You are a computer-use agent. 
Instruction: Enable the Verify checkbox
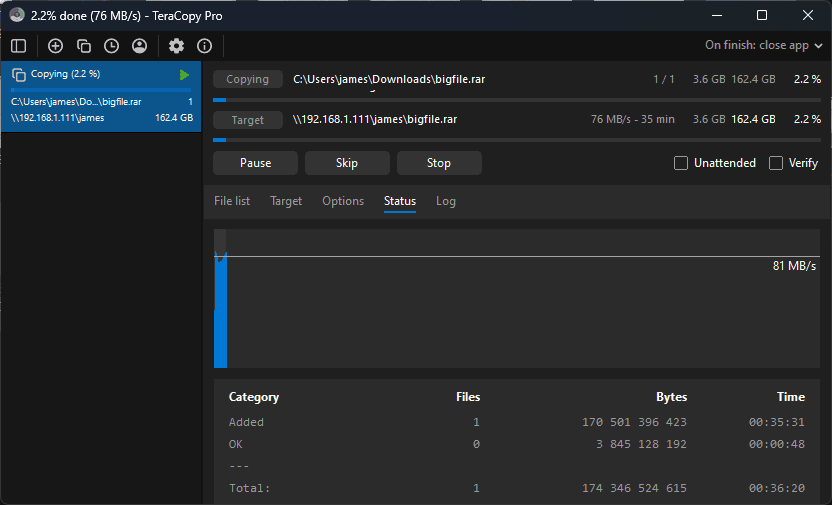click(776, 163)
